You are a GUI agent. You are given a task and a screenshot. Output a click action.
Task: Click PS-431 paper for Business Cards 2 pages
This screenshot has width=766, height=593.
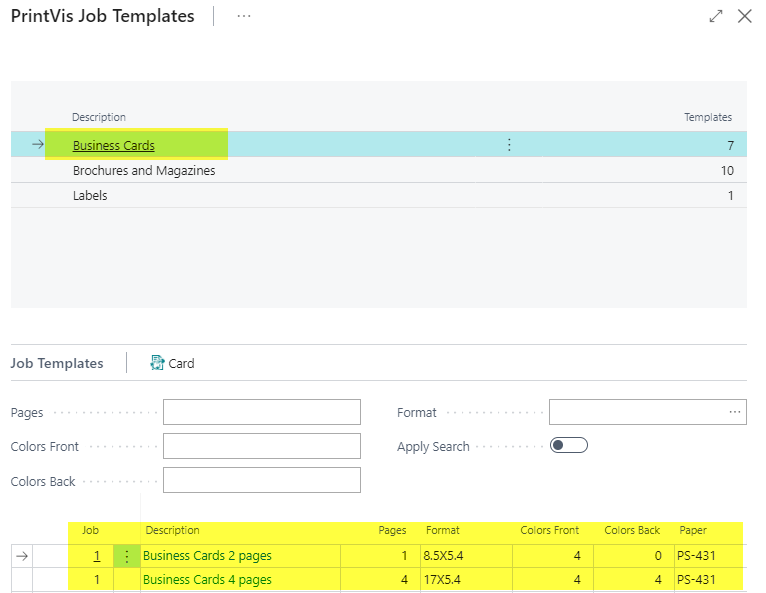pos(696,556)
